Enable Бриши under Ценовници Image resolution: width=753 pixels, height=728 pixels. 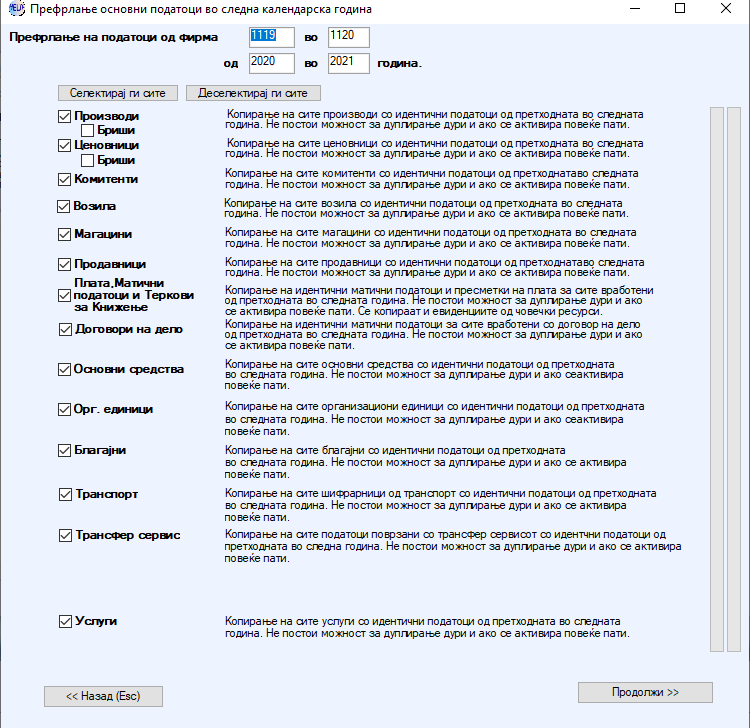pyautogui.click(x=87, y=160)
